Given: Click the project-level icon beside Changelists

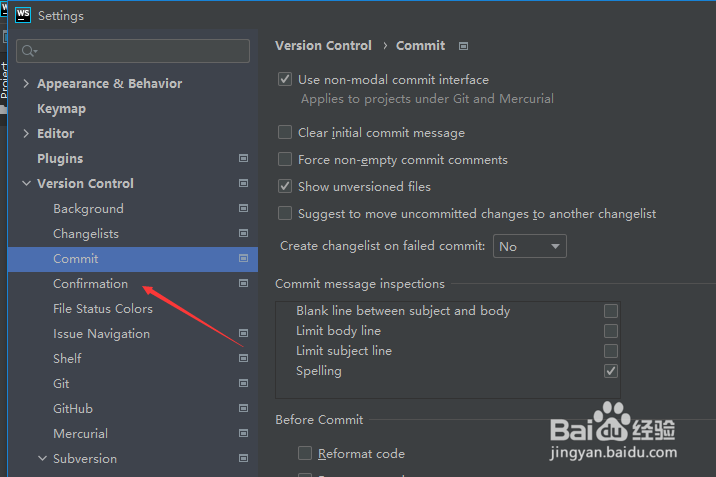Looking at the screenshot, I should point(243,233).
